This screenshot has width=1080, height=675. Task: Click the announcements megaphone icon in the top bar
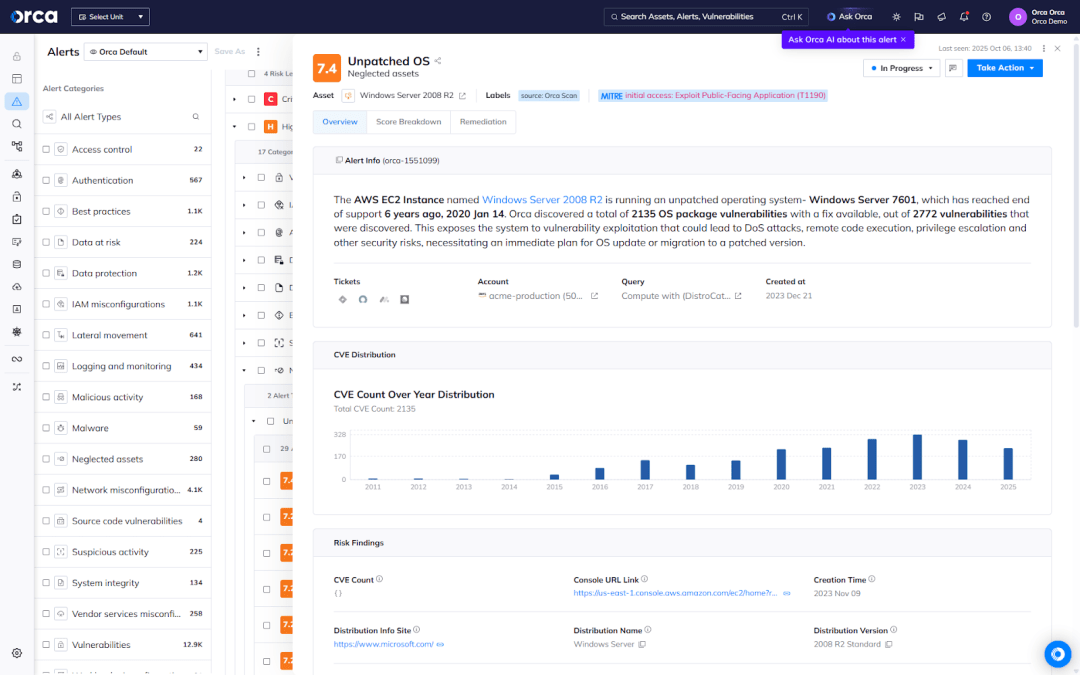pyautogui.click(x=941, y=17)
